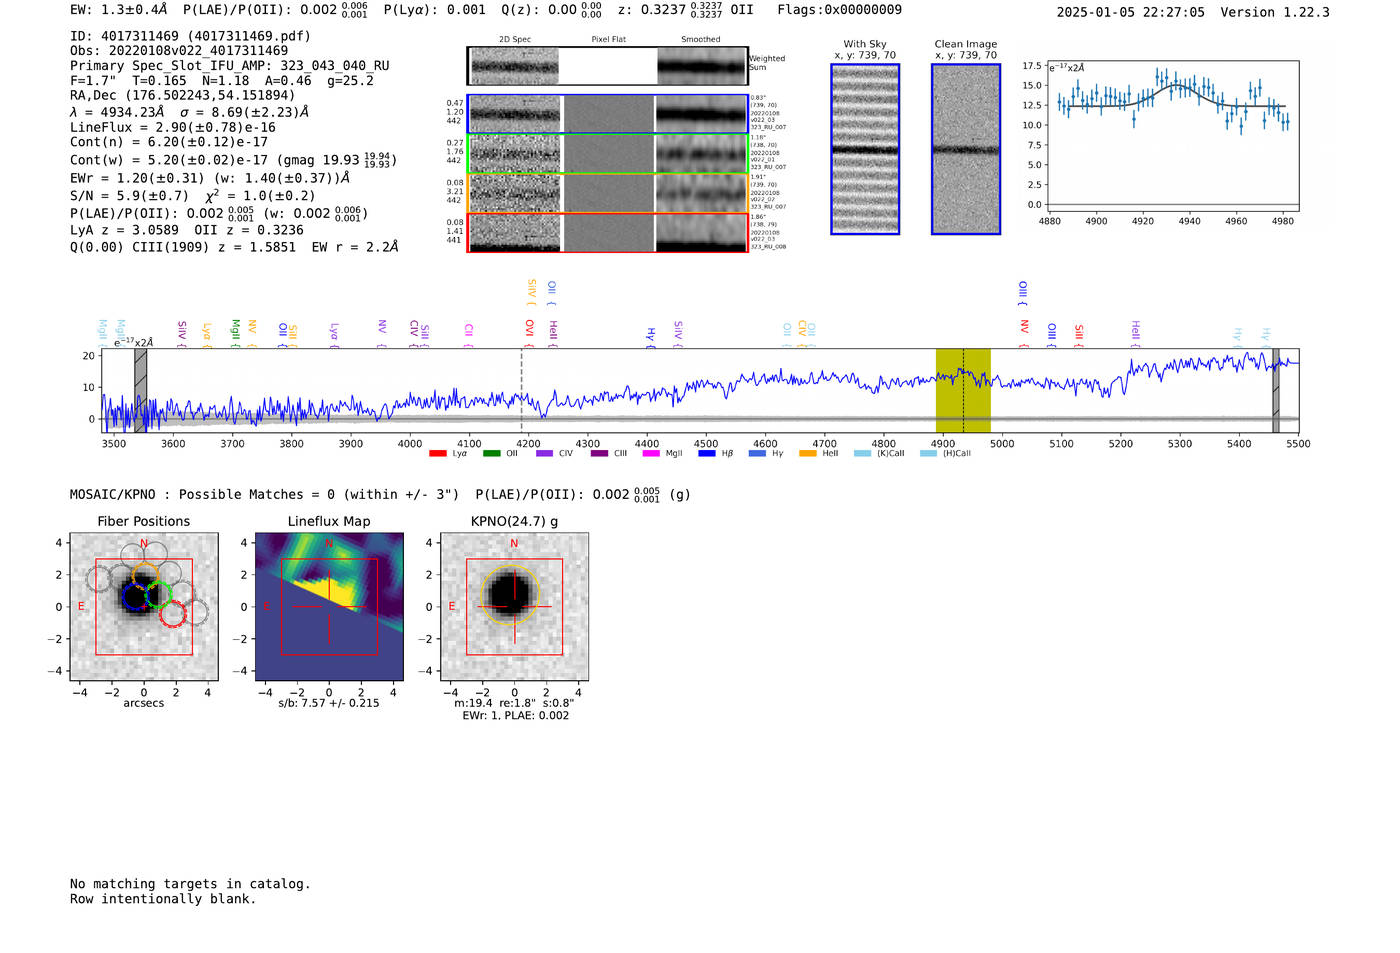Click the With Sky cutout image
This screenshot has height=953, width=1400.
coord(865,149)
